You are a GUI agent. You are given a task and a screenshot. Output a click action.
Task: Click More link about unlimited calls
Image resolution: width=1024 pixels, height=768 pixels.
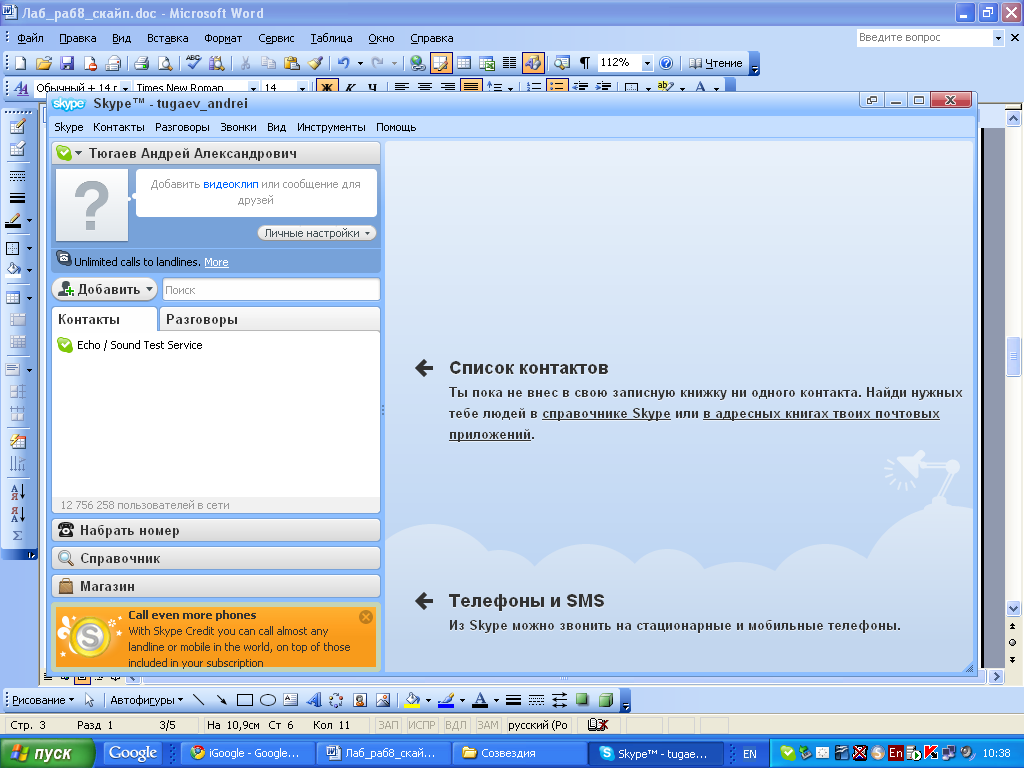tap(216, 263)
